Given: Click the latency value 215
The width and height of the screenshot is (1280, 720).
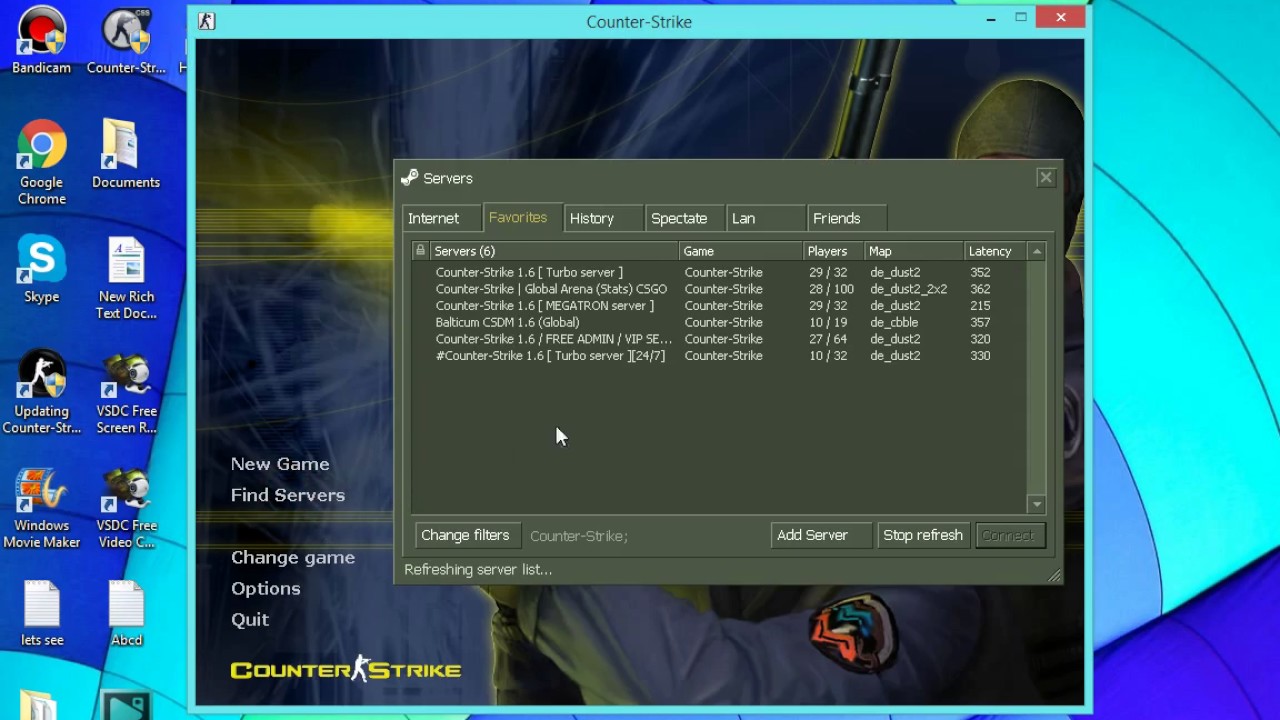Looking at the screenshot, I should click(x=980, y=306).
